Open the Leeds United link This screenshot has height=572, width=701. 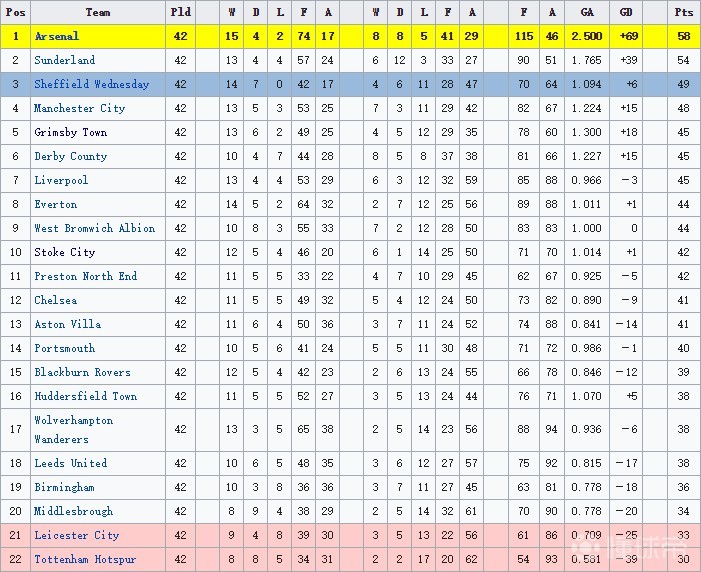[x=70, y=463]
